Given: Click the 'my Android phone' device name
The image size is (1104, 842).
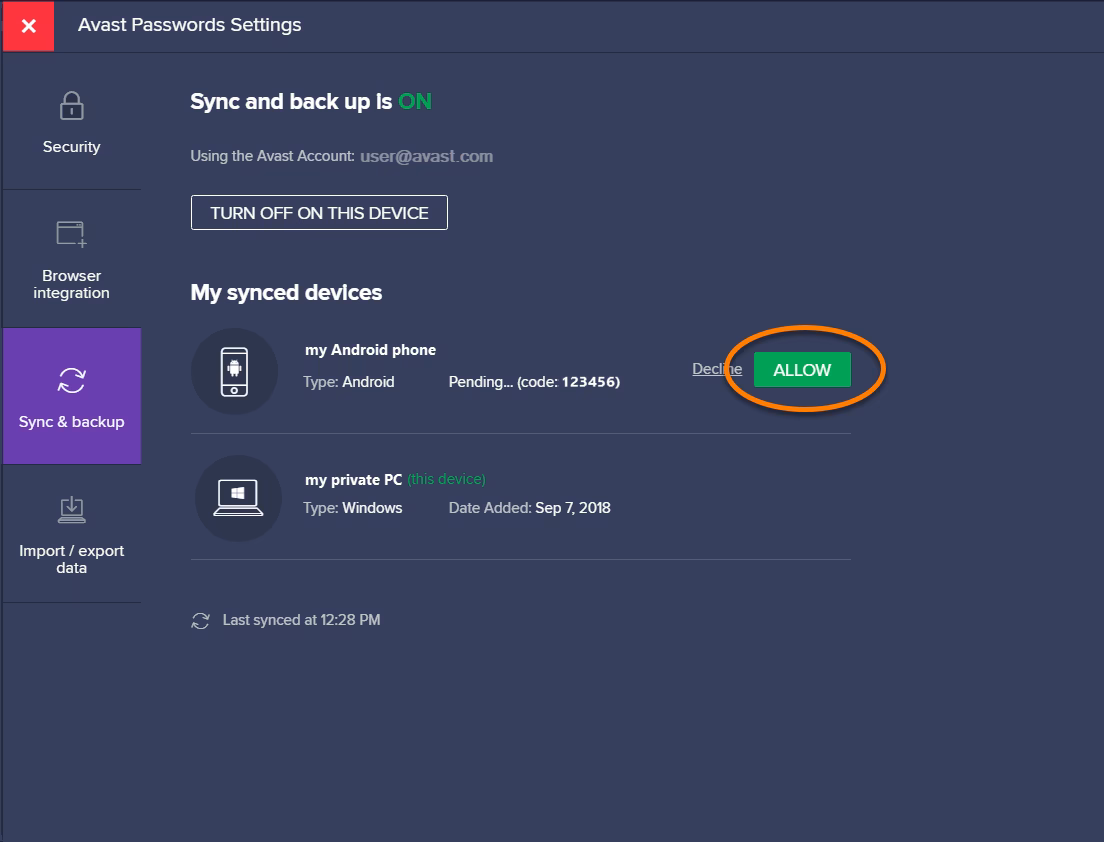Looking at the screenshot, I should pos(370,350).
